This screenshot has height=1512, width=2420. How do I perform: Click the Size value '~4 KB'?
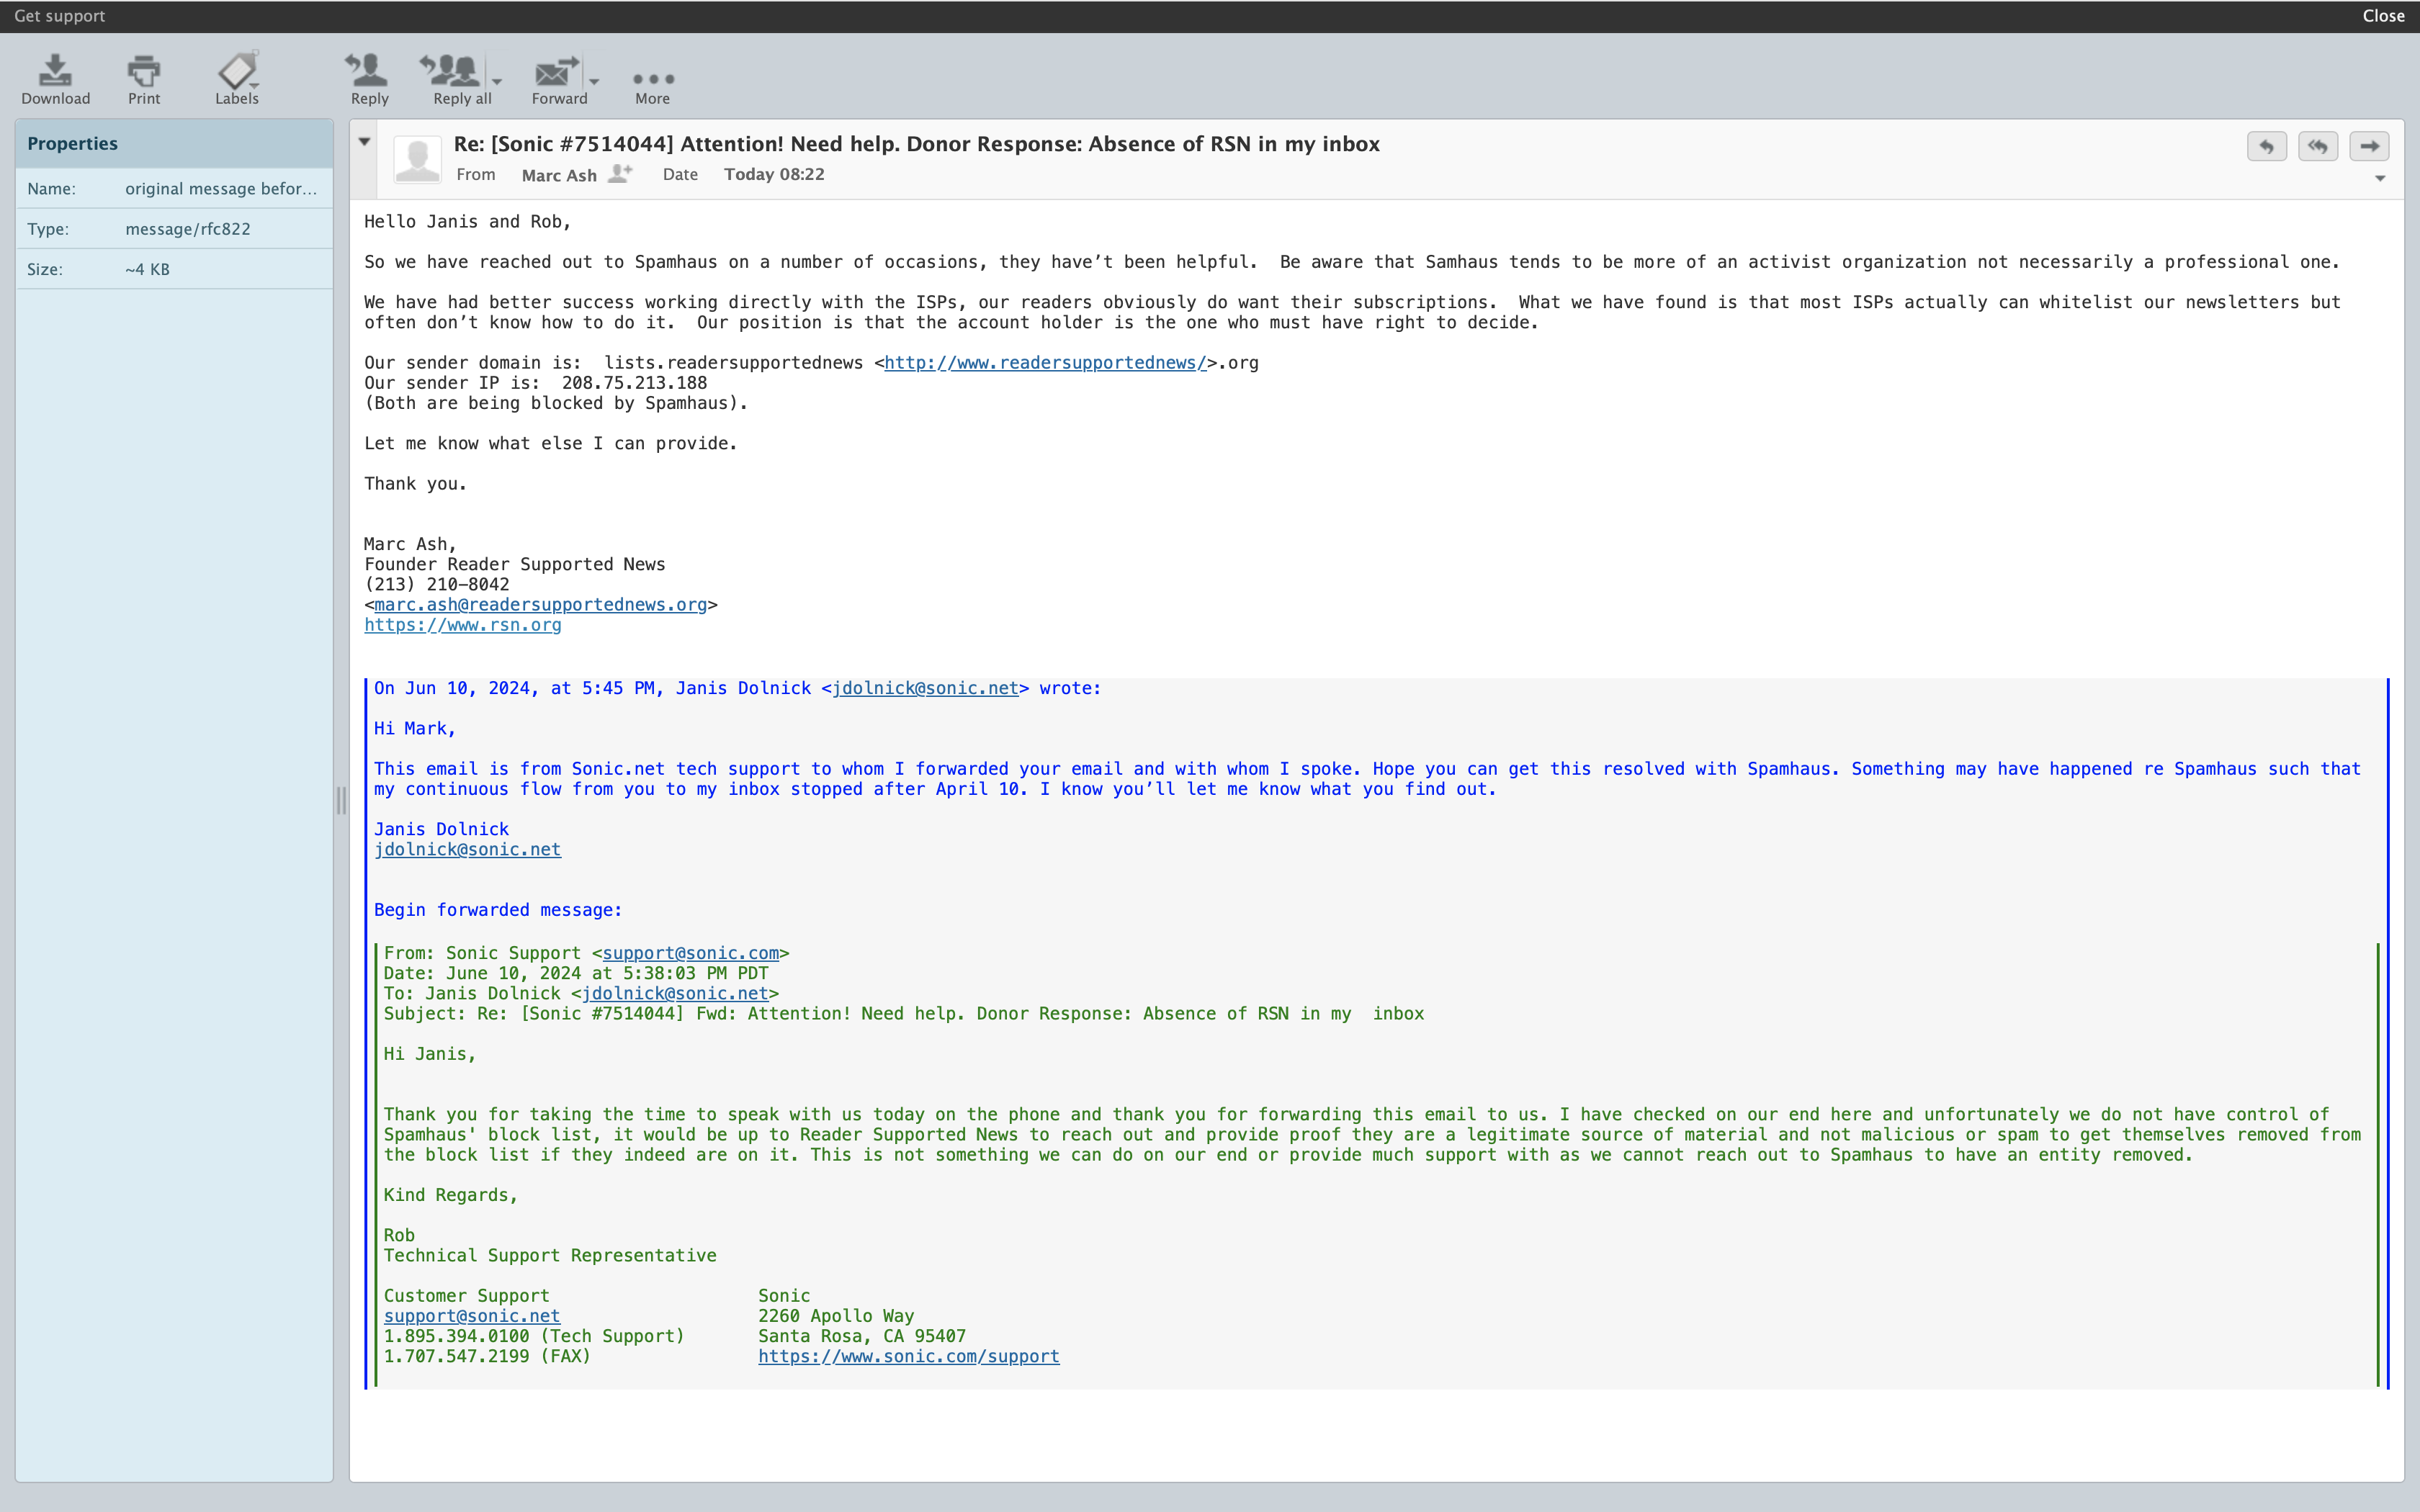pyautogui.click(x=147, y=269)
